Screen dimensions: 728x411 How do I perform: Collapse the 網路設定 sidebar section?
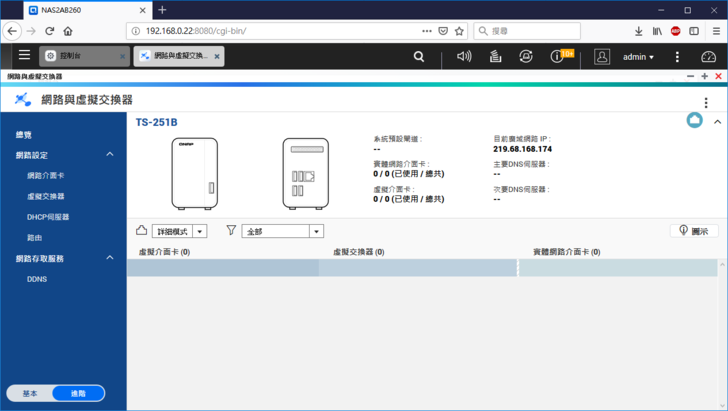tap(110, 155)
